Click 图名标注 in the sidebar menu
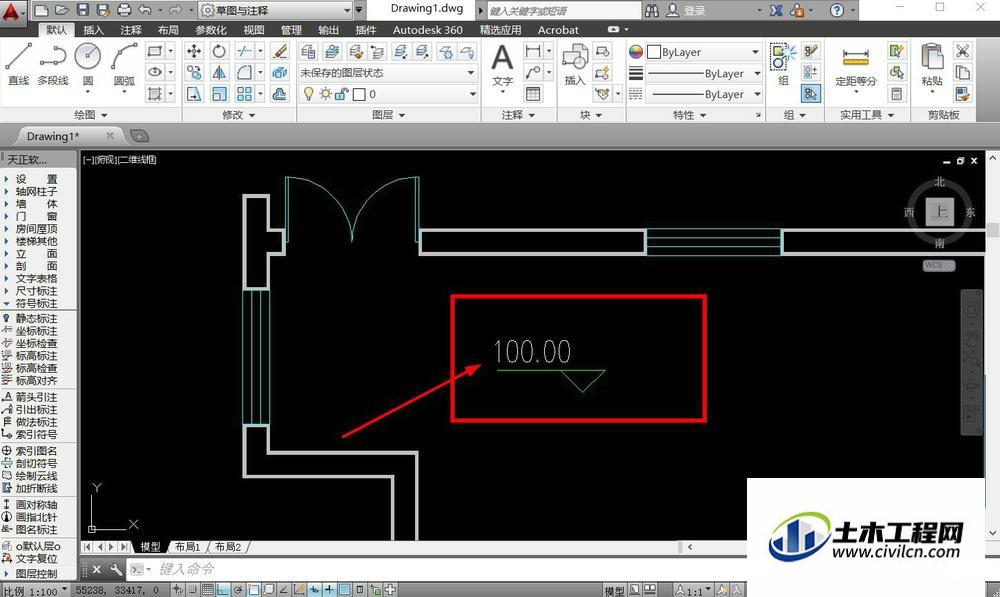Screen dimensions: 1000x597 tap(36, 530)
